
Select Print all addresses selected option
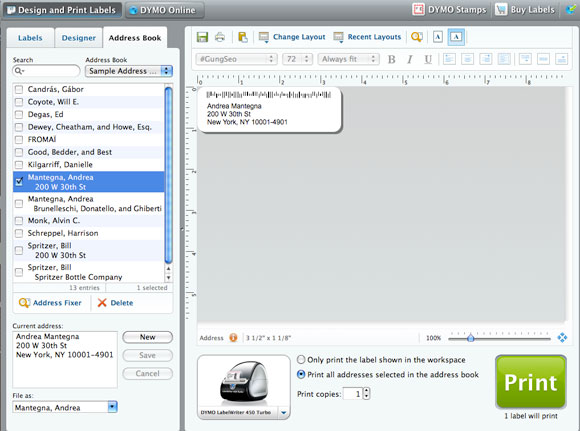pyautogui.click(x=301, y=374)
